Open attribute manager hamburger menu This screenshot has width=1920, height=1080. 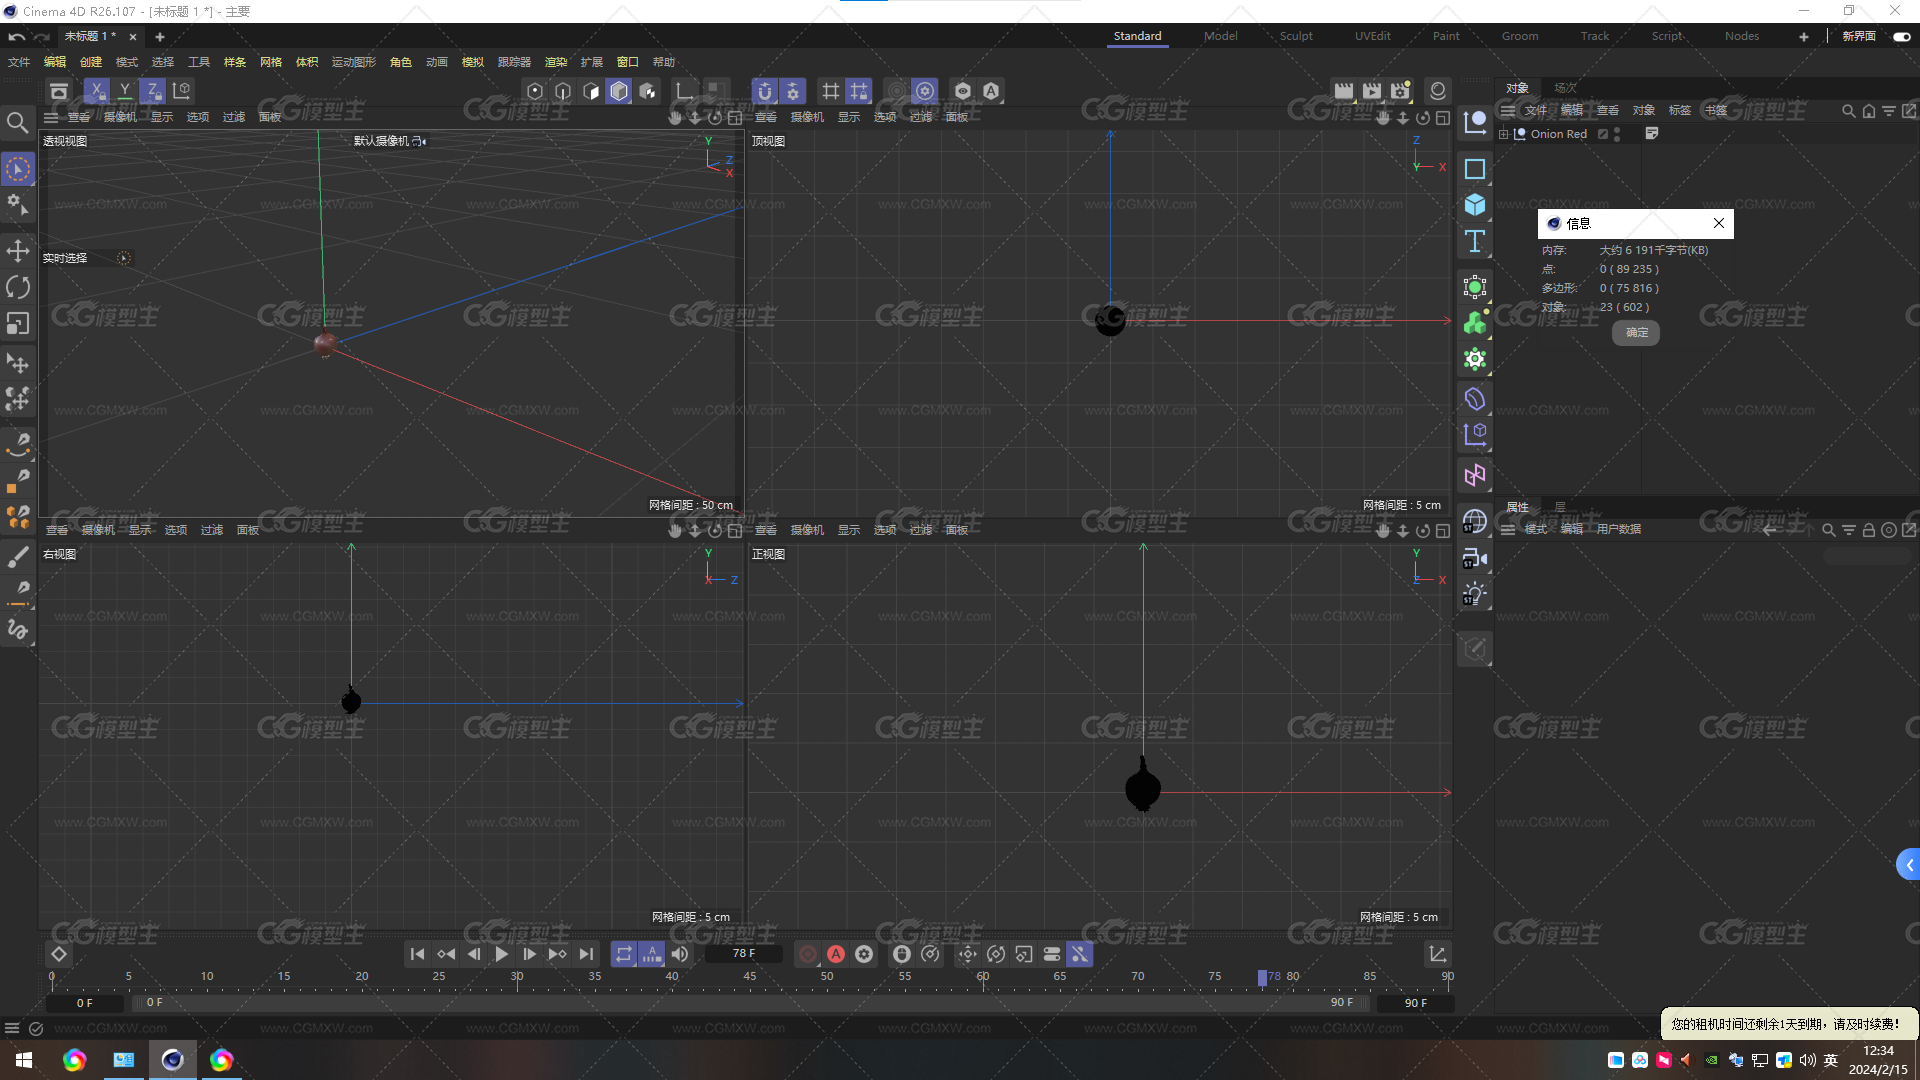coord(1507,529)
